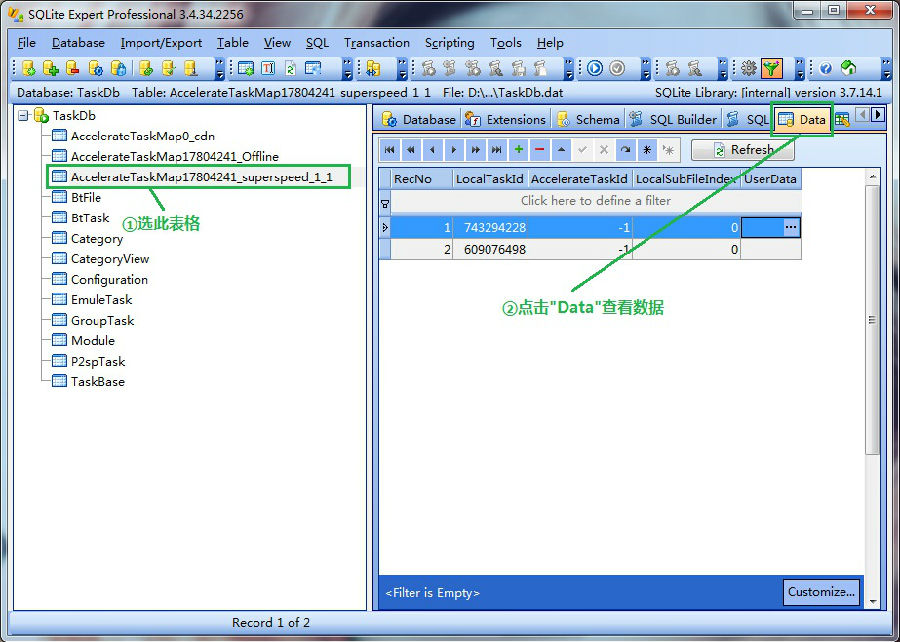900x642 pixels.
Task: Open UserData cell ellipsis editor button
Action: [x=790, y=228]
